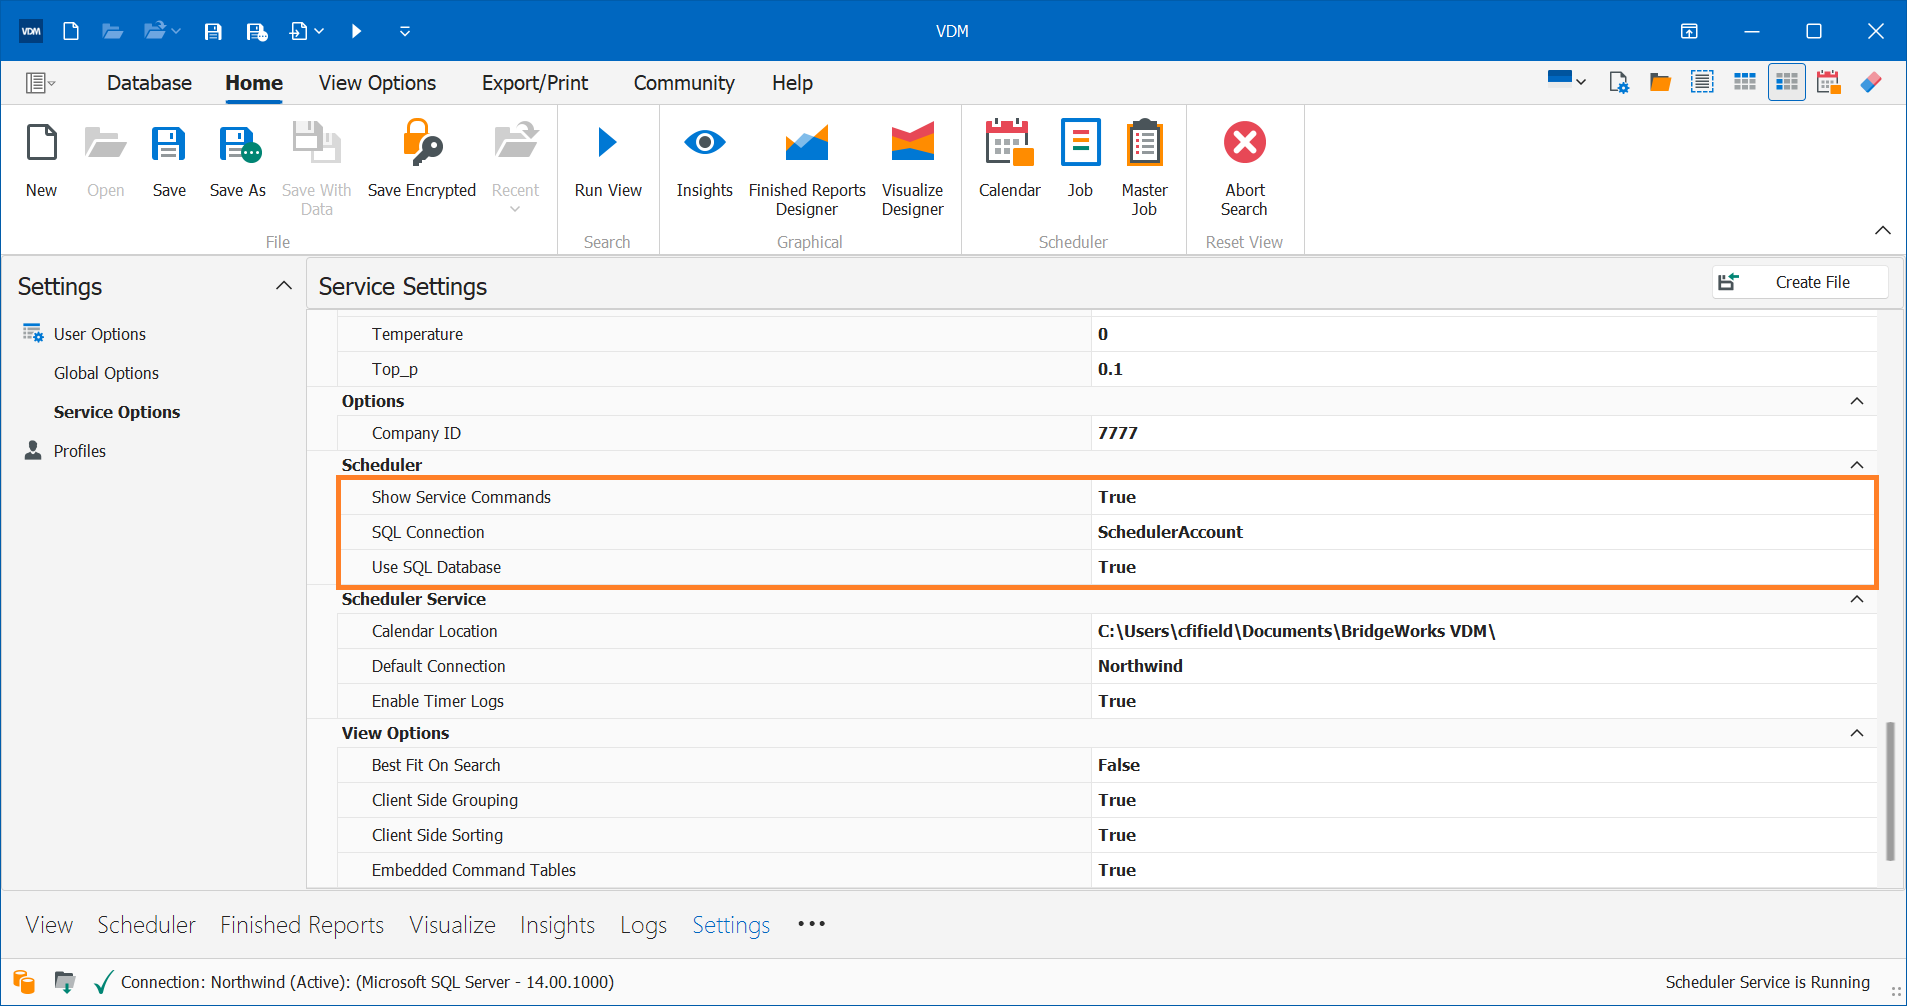The width and height of the screenshot is (1907, 1006).
Task: Click the Job scheduler icon
Action: (x=1080, y=143)
